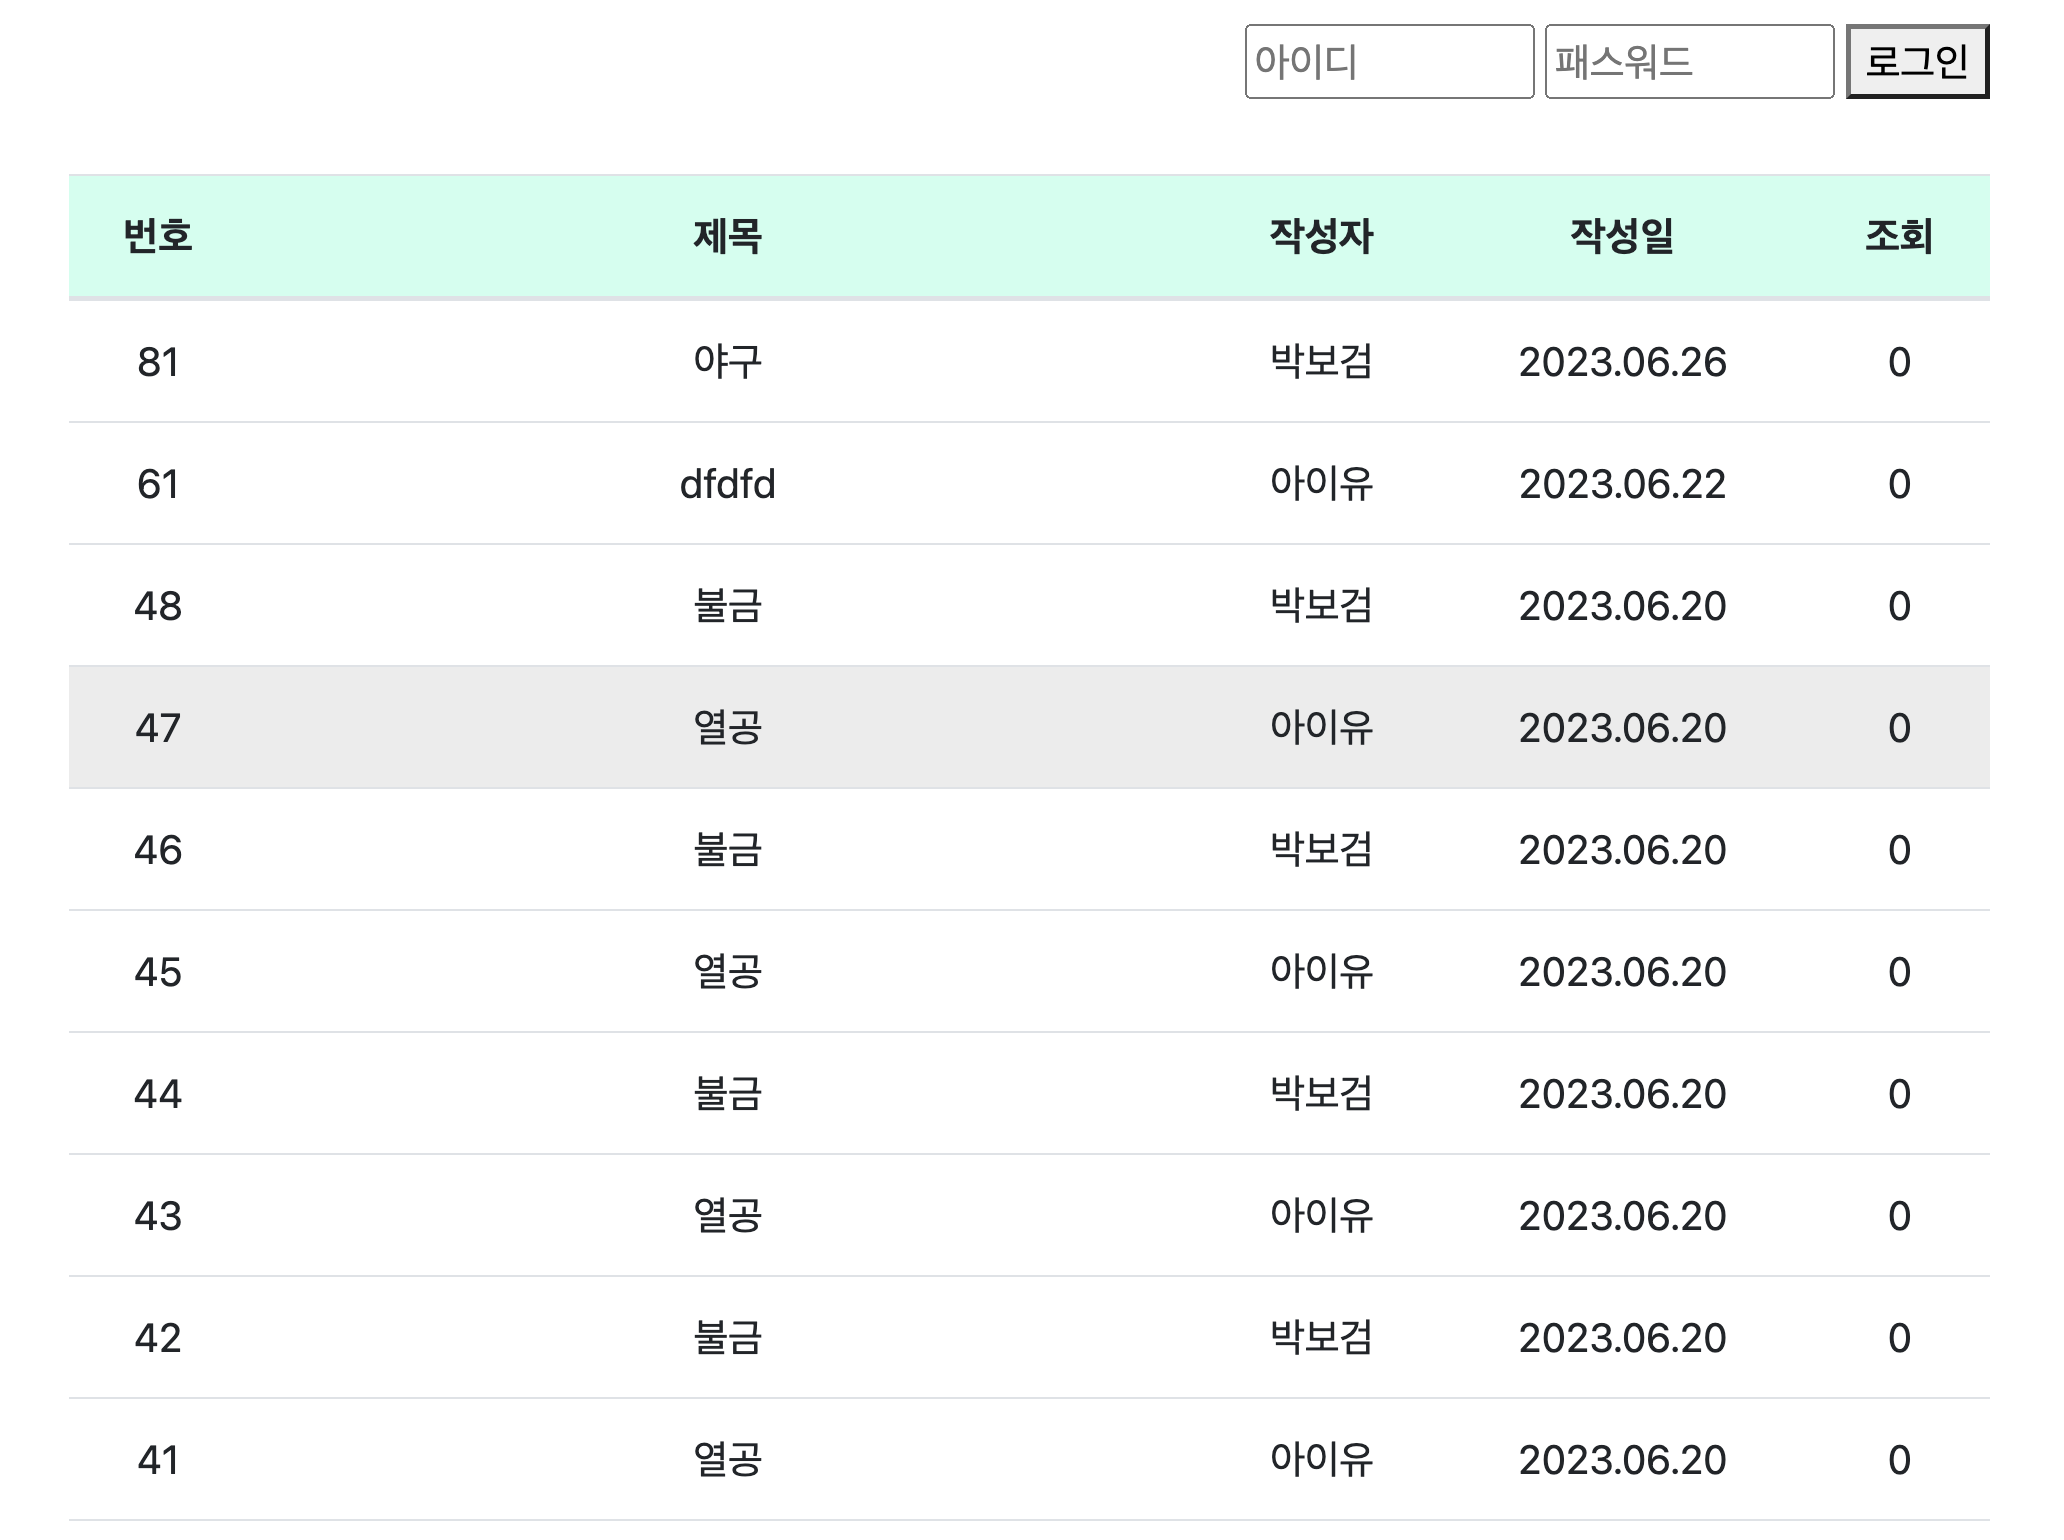Open post titled dfdfd
The image size is (2064, 1540).
point(727,484)
